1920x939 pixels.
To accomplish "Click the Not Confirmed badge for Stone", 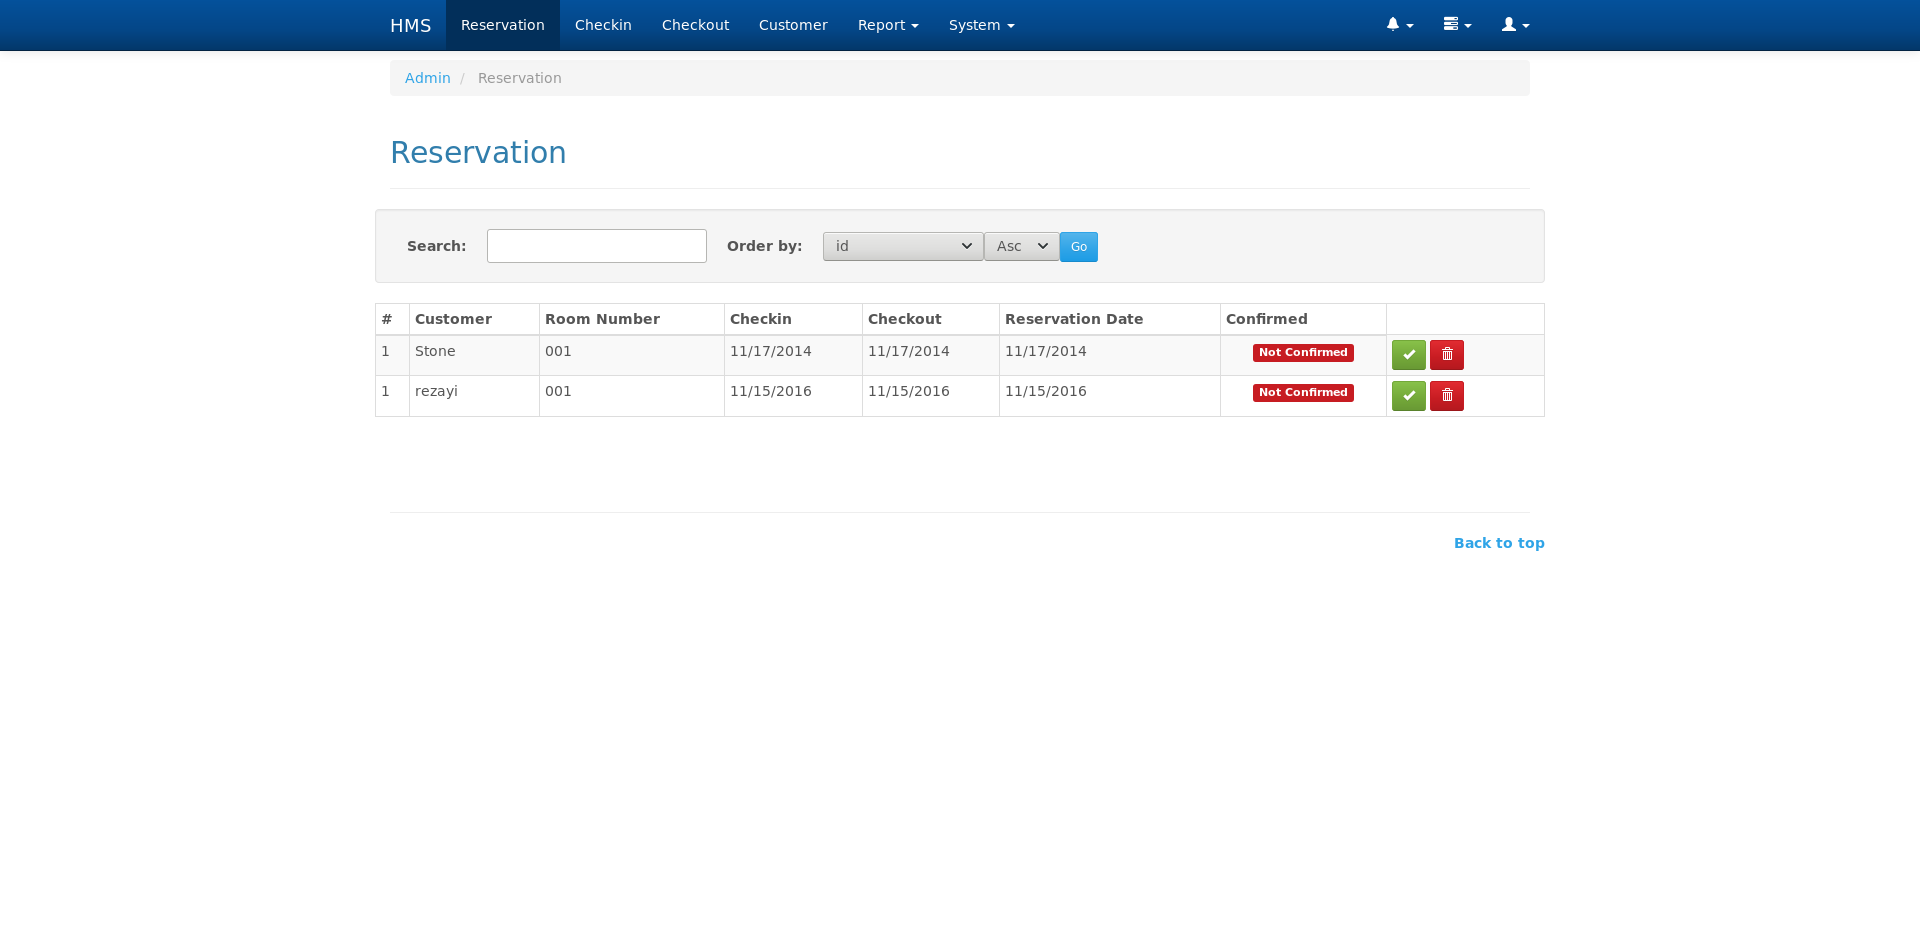I will pos(1302,352).
